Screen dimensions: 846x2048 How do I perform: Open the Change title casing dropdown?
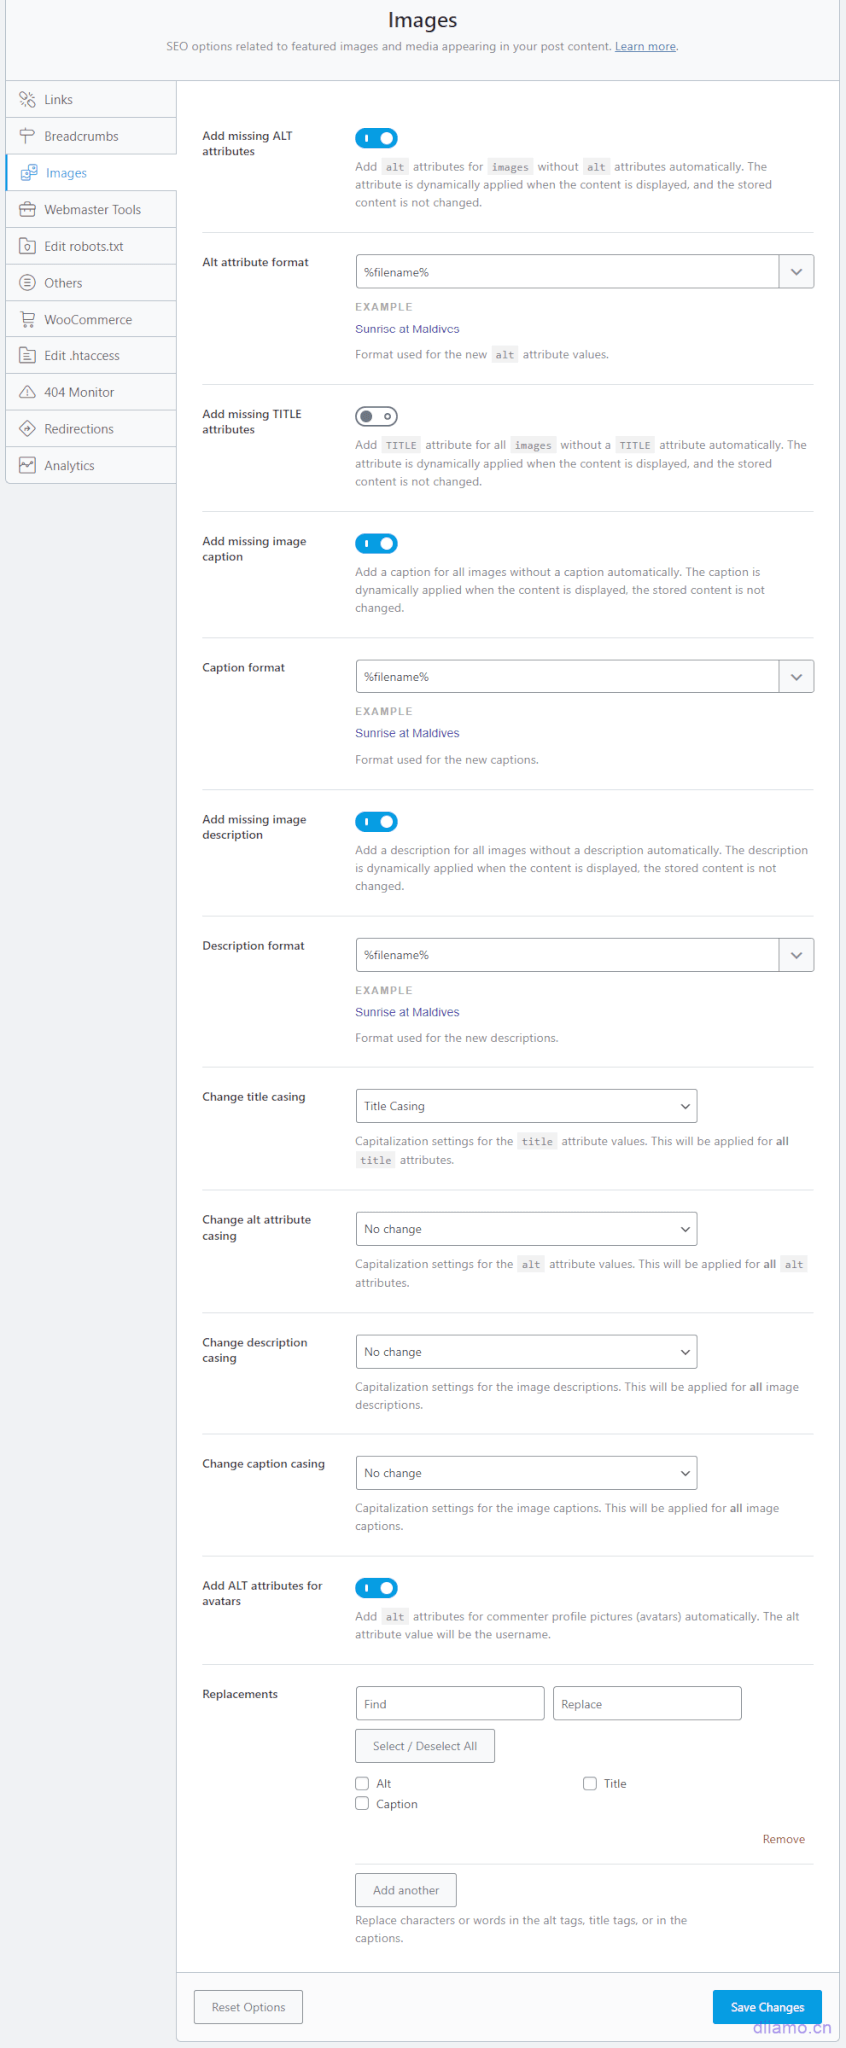pyautogui.click(x=526, y=1106)
